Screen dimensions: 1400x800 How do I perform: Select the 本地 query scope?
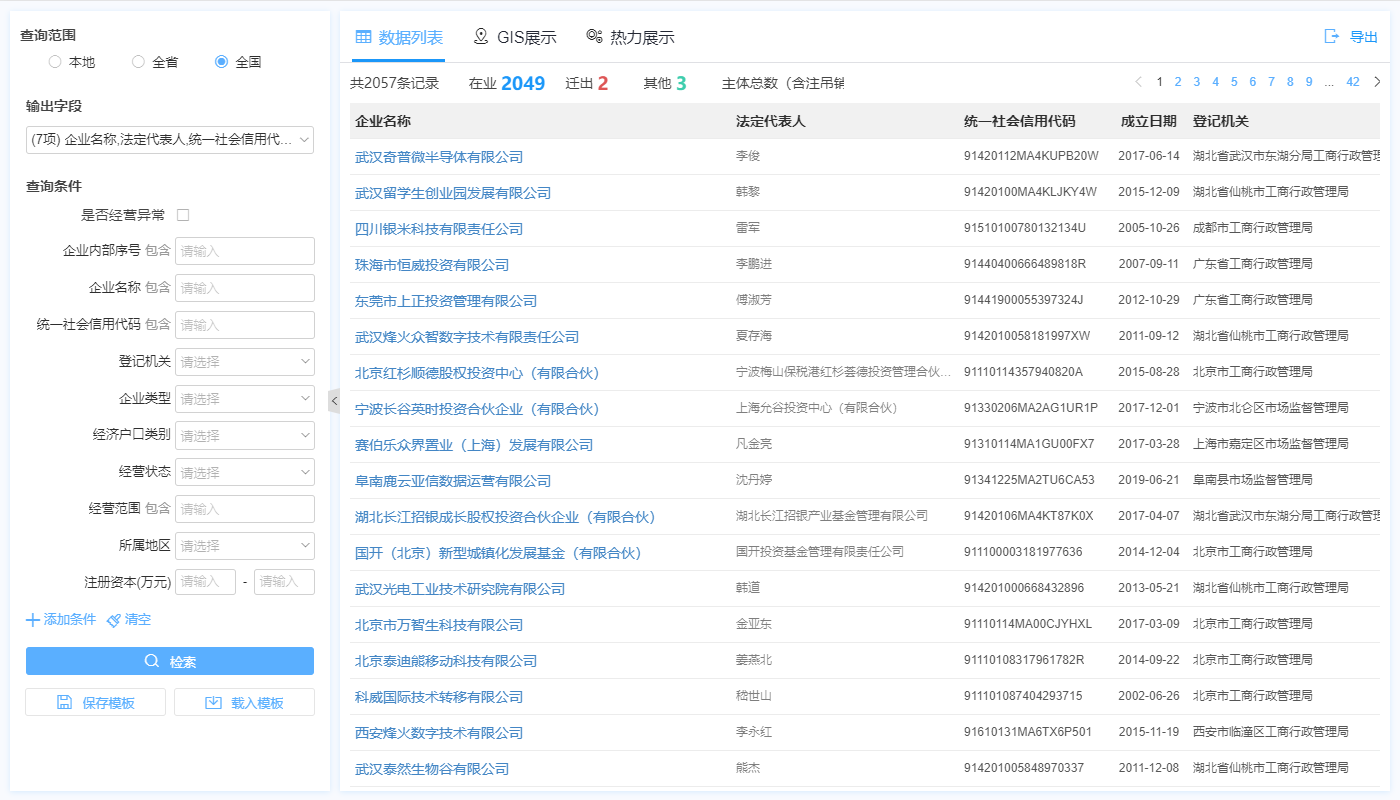coord(54,61)
